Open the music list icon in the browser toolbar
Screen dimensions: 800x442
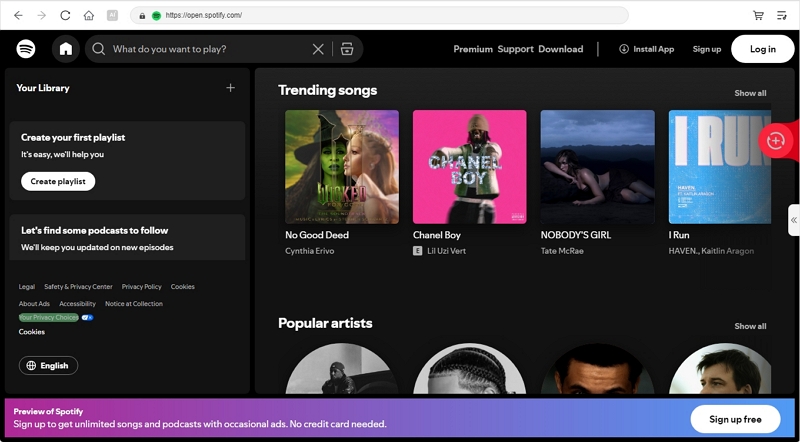click(x=782, y=15)
